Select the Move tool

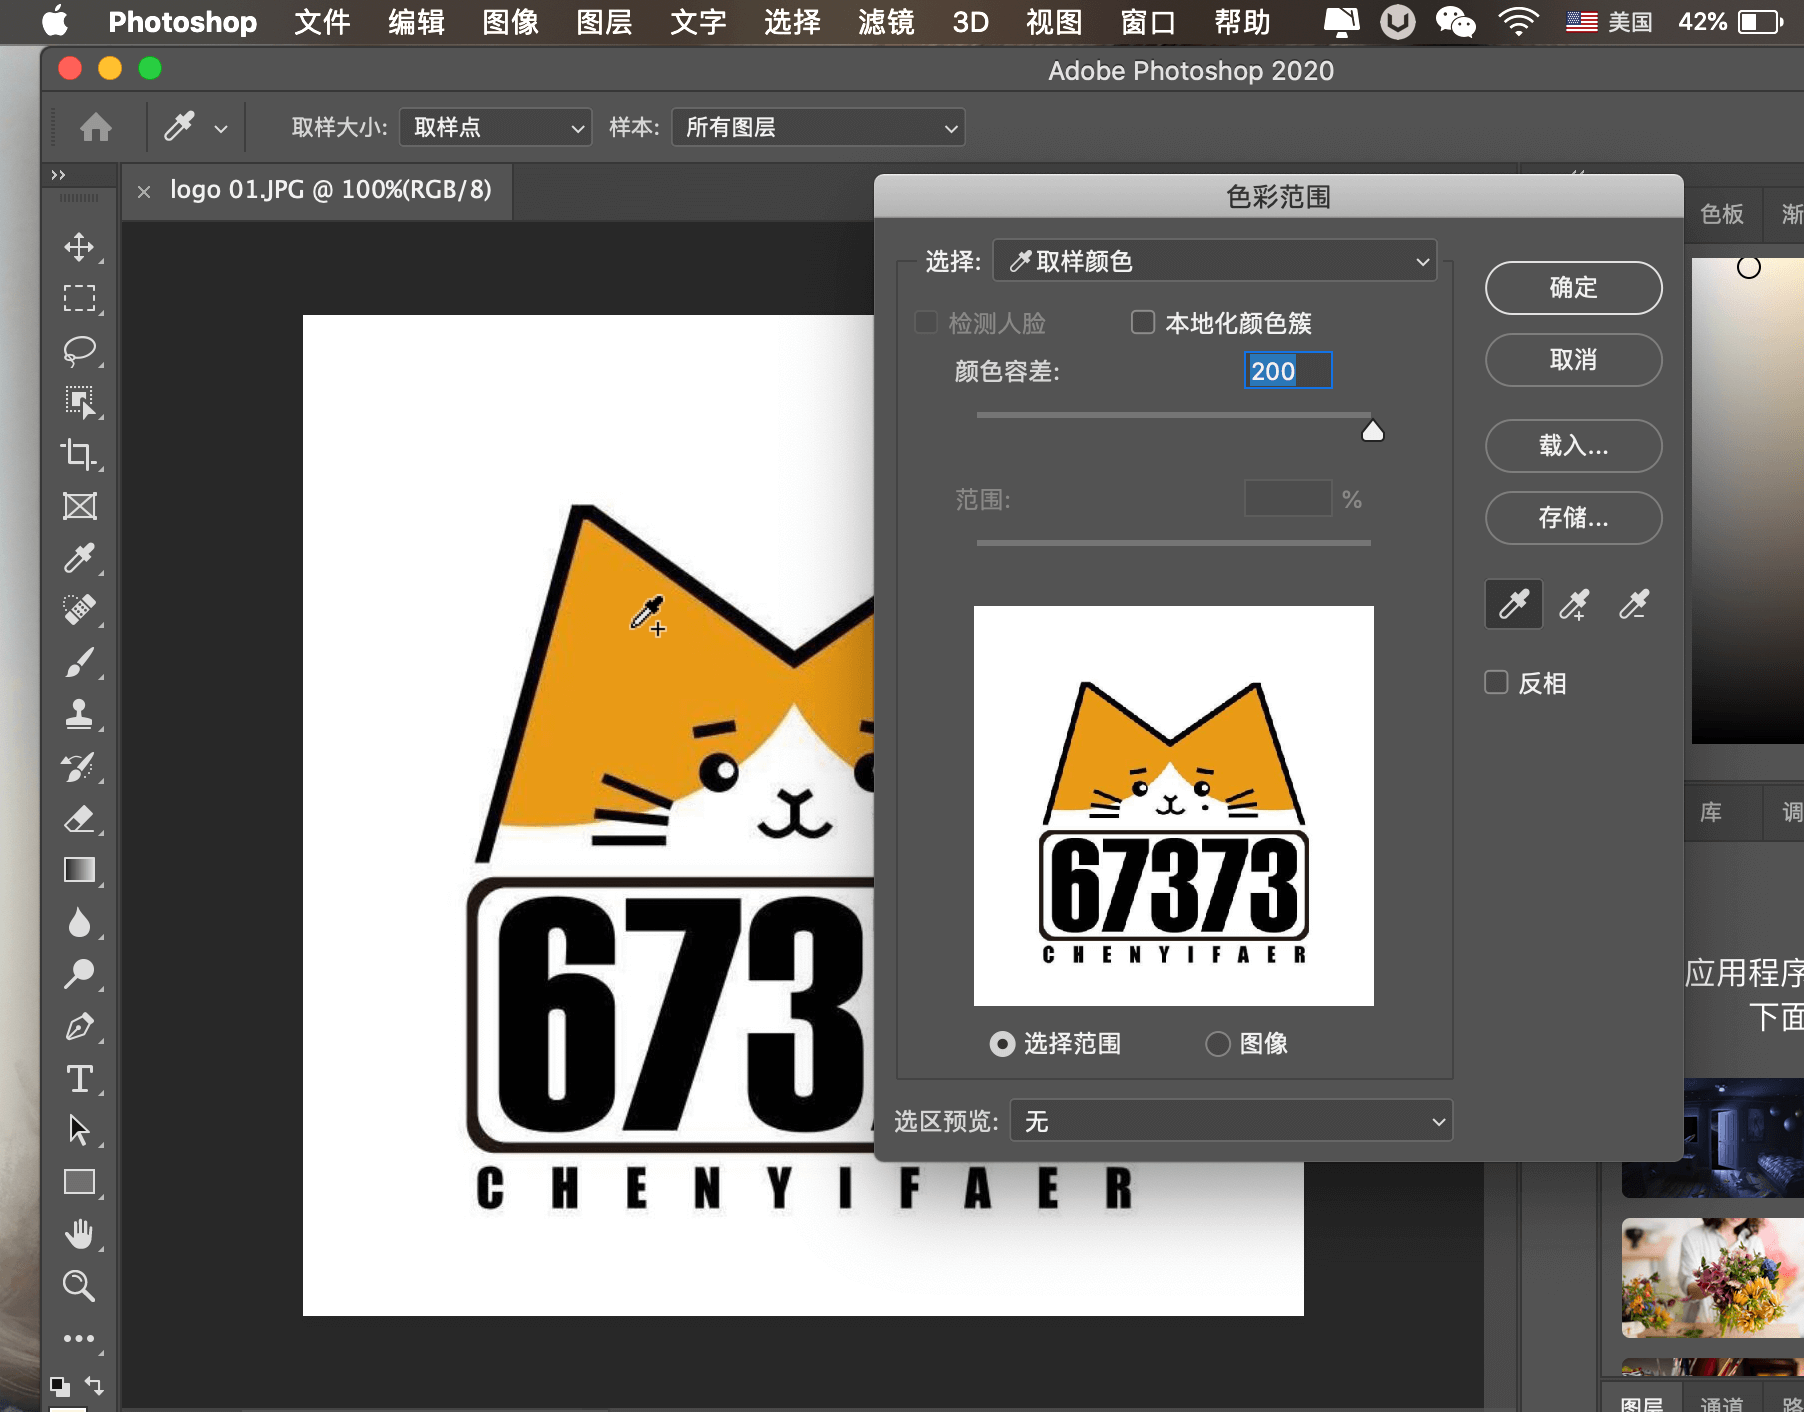[x=79, y=246]
